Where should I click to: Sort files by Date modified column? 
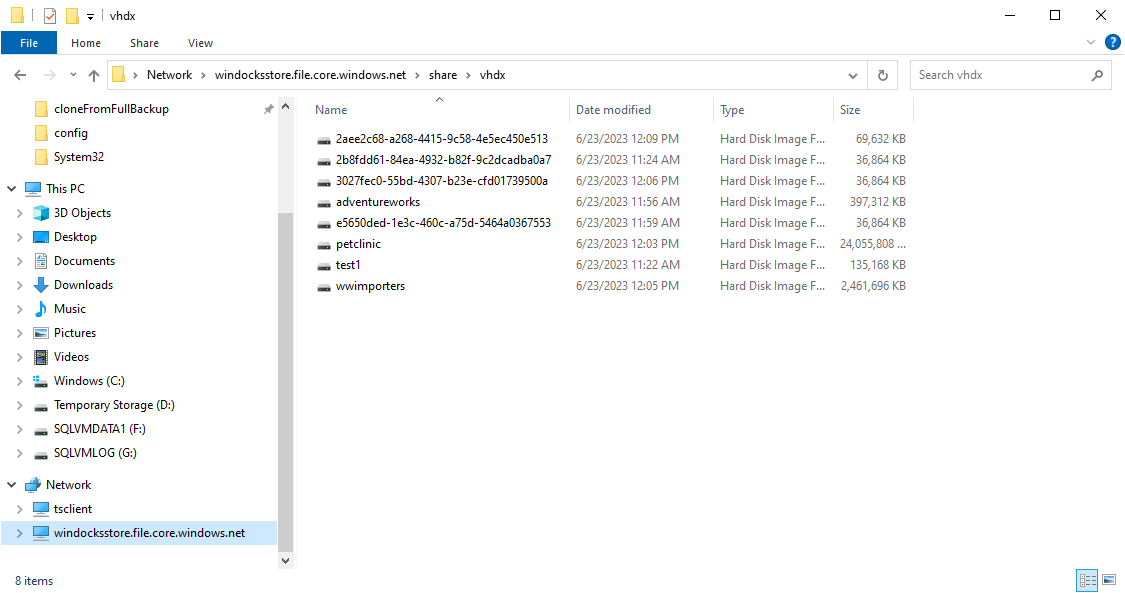pos(613,110)
